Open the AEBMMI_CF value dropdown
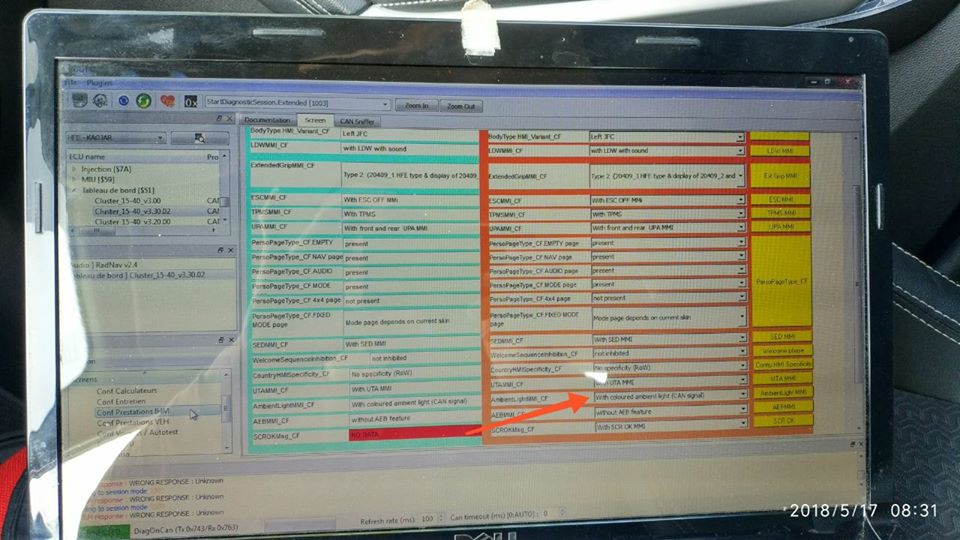 coord(671,412)
